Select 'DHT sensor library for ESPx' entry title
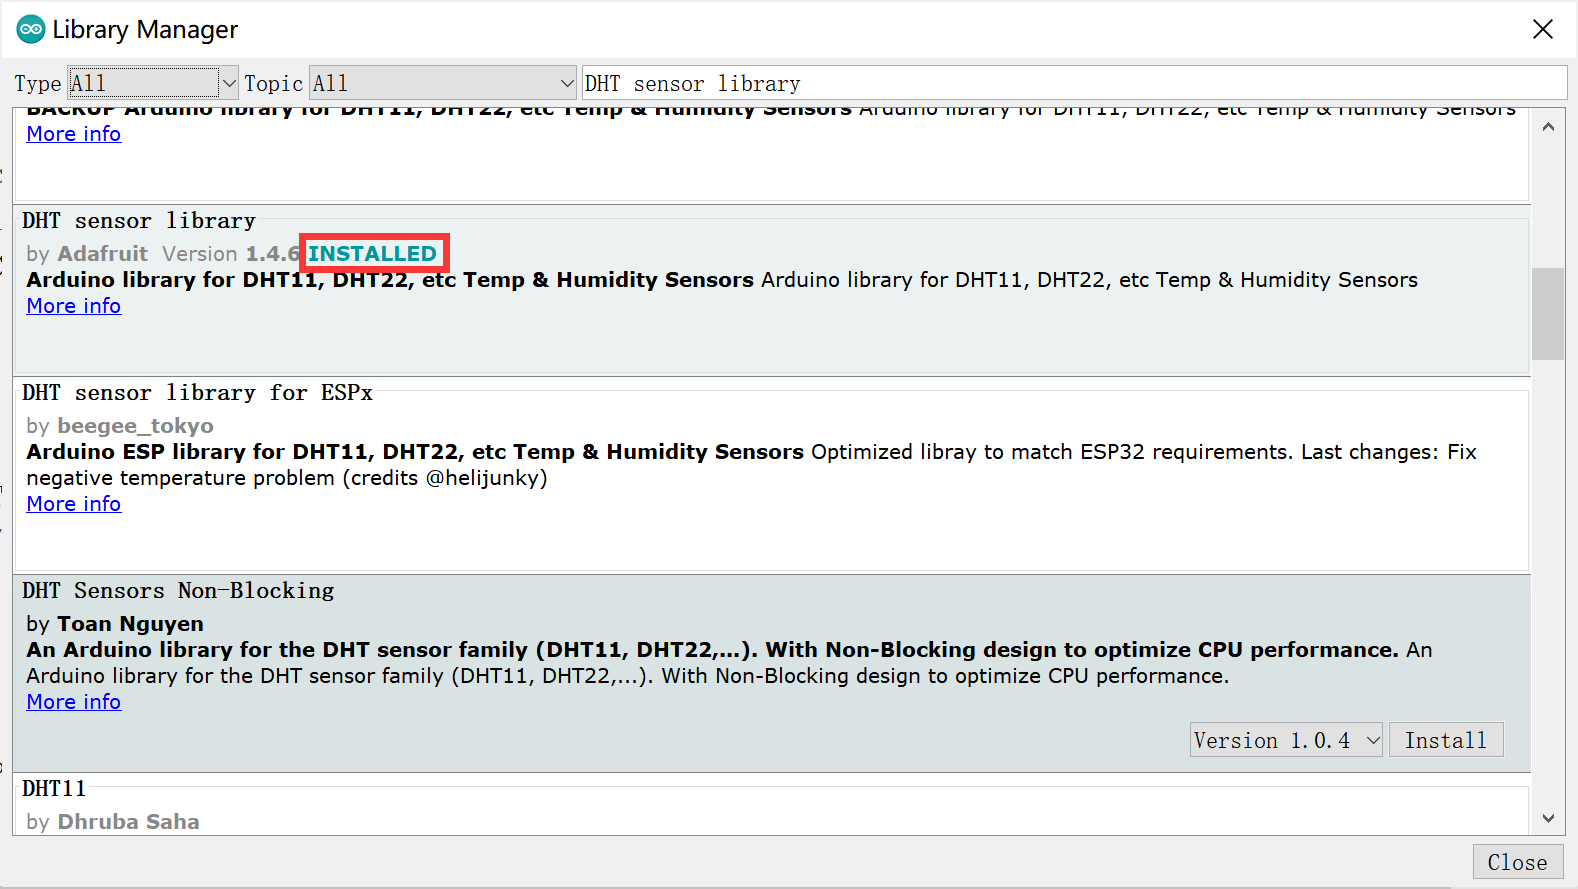 [x=197, y=392]
